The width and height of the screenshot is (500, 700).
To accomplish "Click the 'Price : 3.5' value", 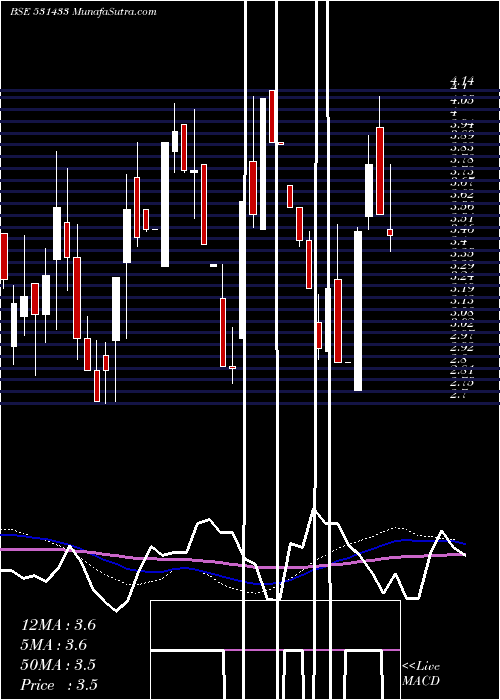I will point(59,685).
